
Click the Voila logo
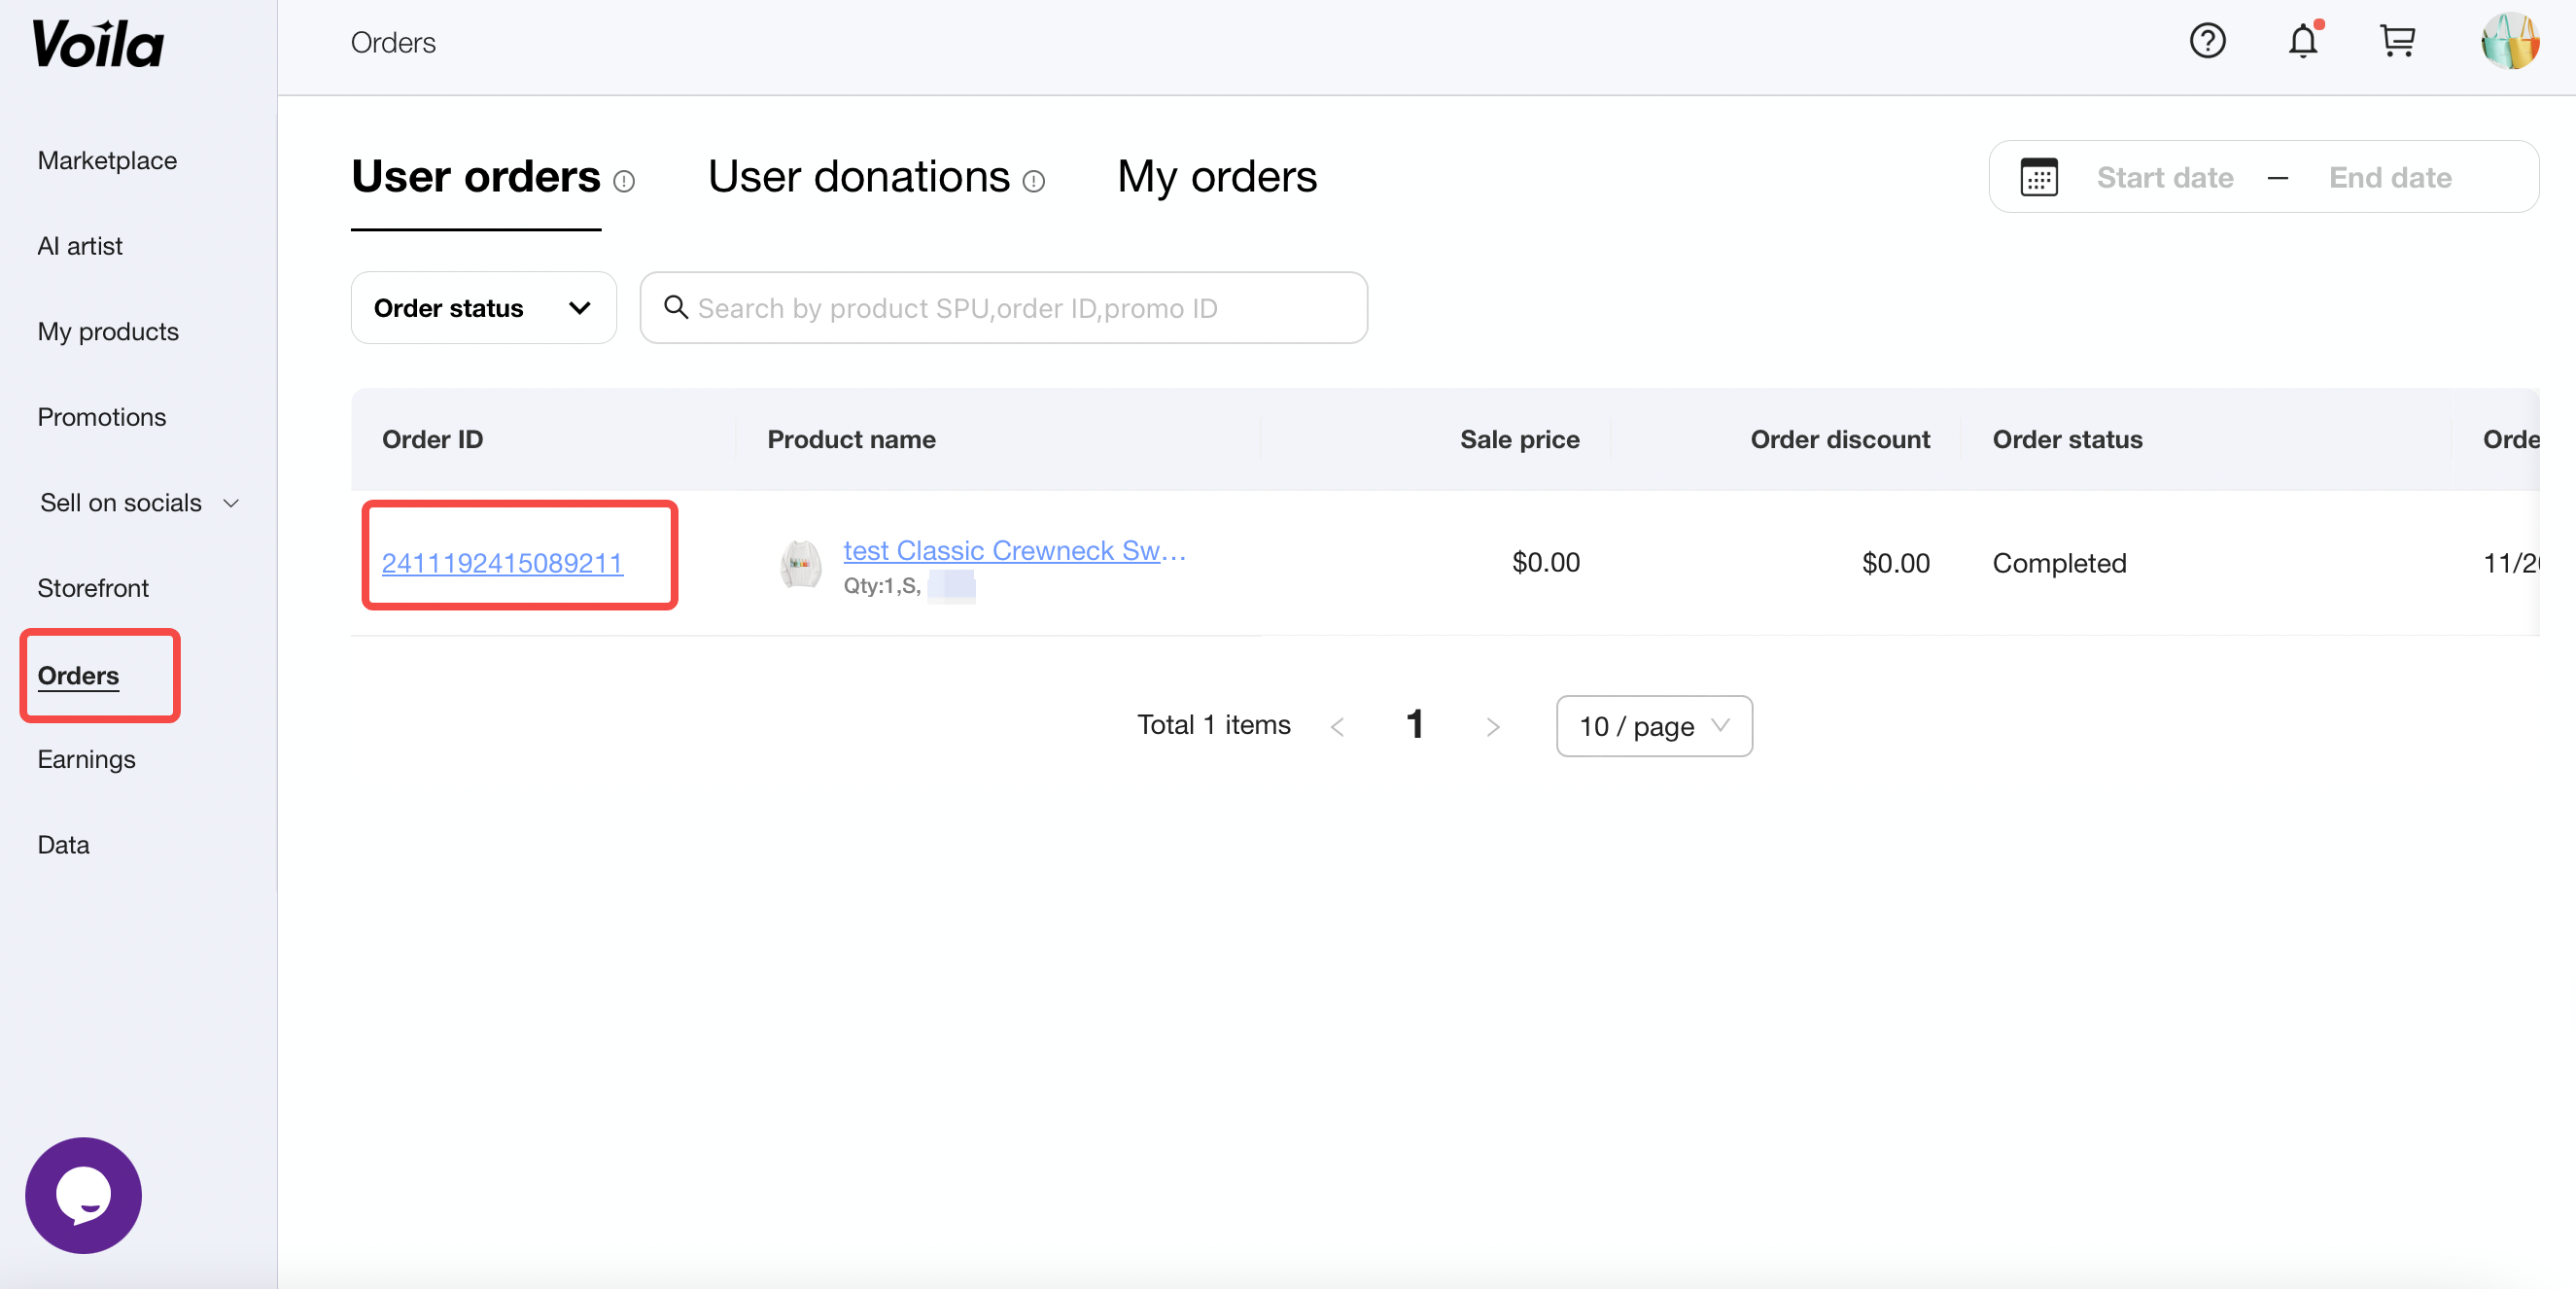click(x=98, y=45)
